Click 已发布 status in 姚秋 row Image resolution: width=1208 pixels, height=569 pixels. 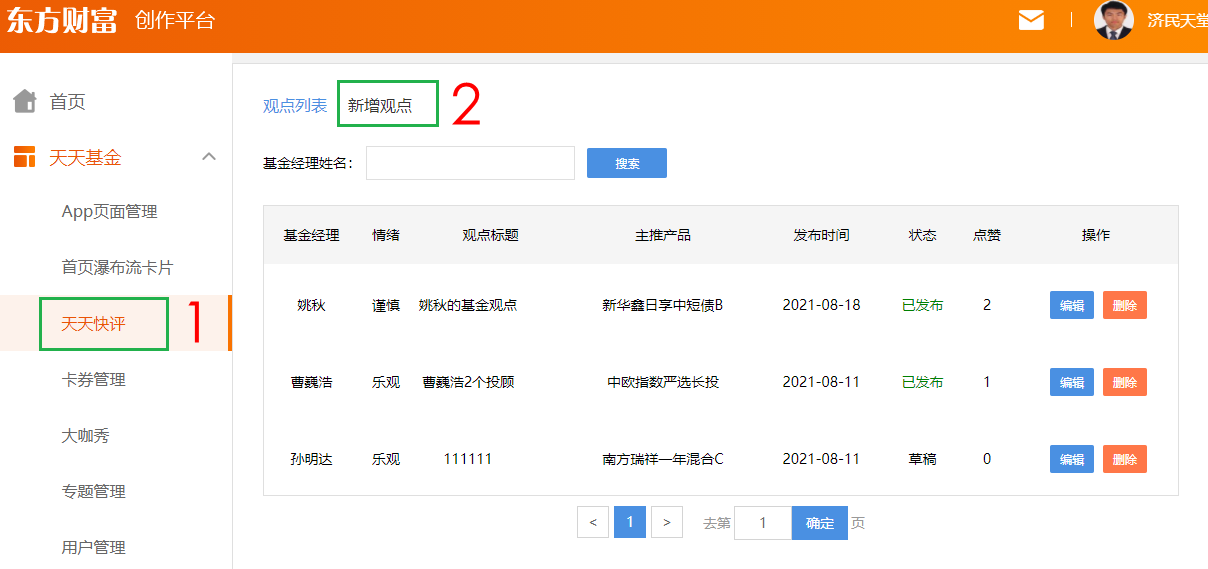[x=922, y=305]
